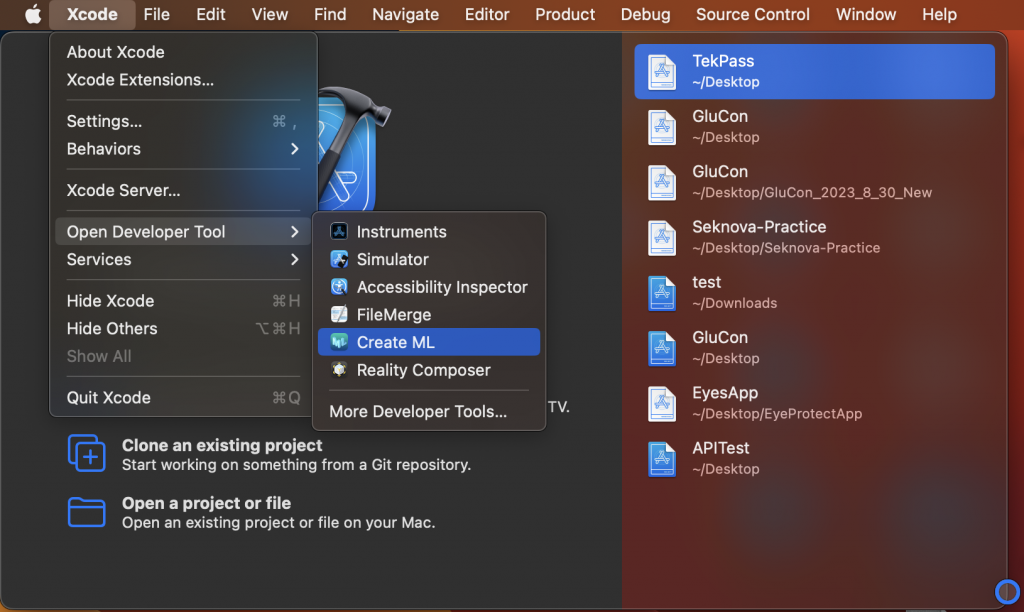Open the Navigate menu
1024x612 pixels.
coord(406,14)
